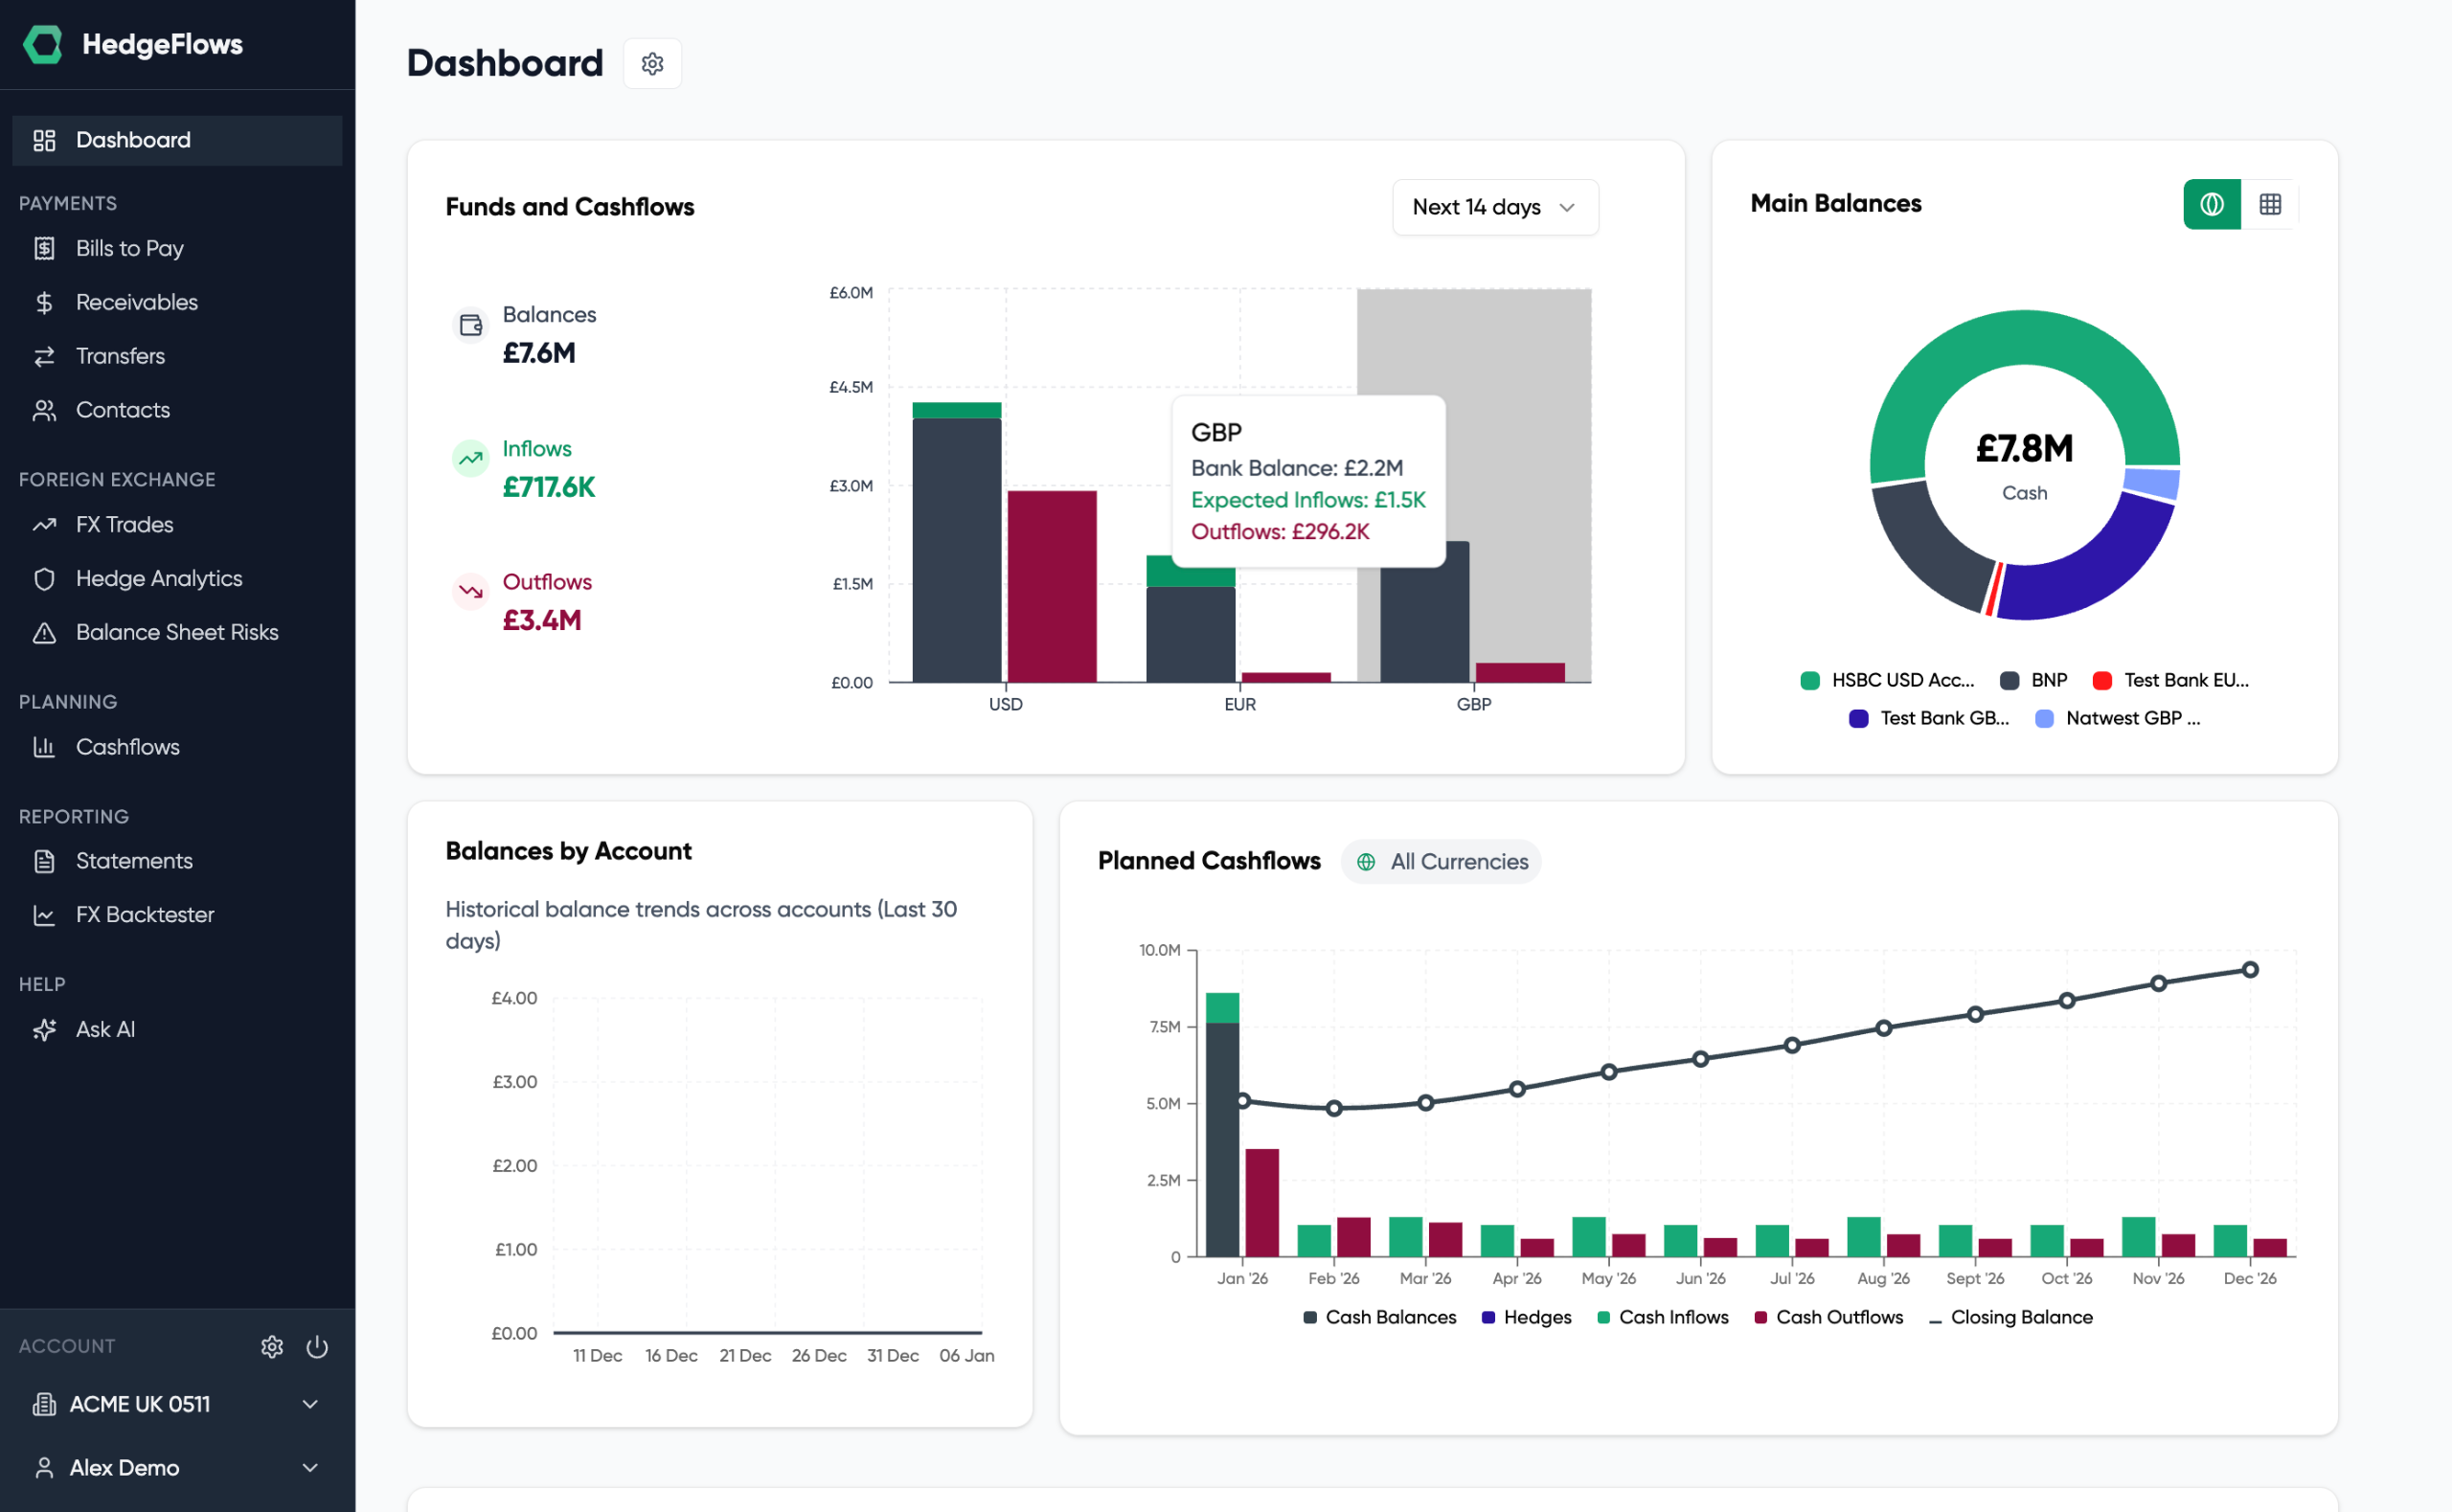Select Dashboard in the navigation
Screen dimensions: 2452x1512
[x=133, y=140]
